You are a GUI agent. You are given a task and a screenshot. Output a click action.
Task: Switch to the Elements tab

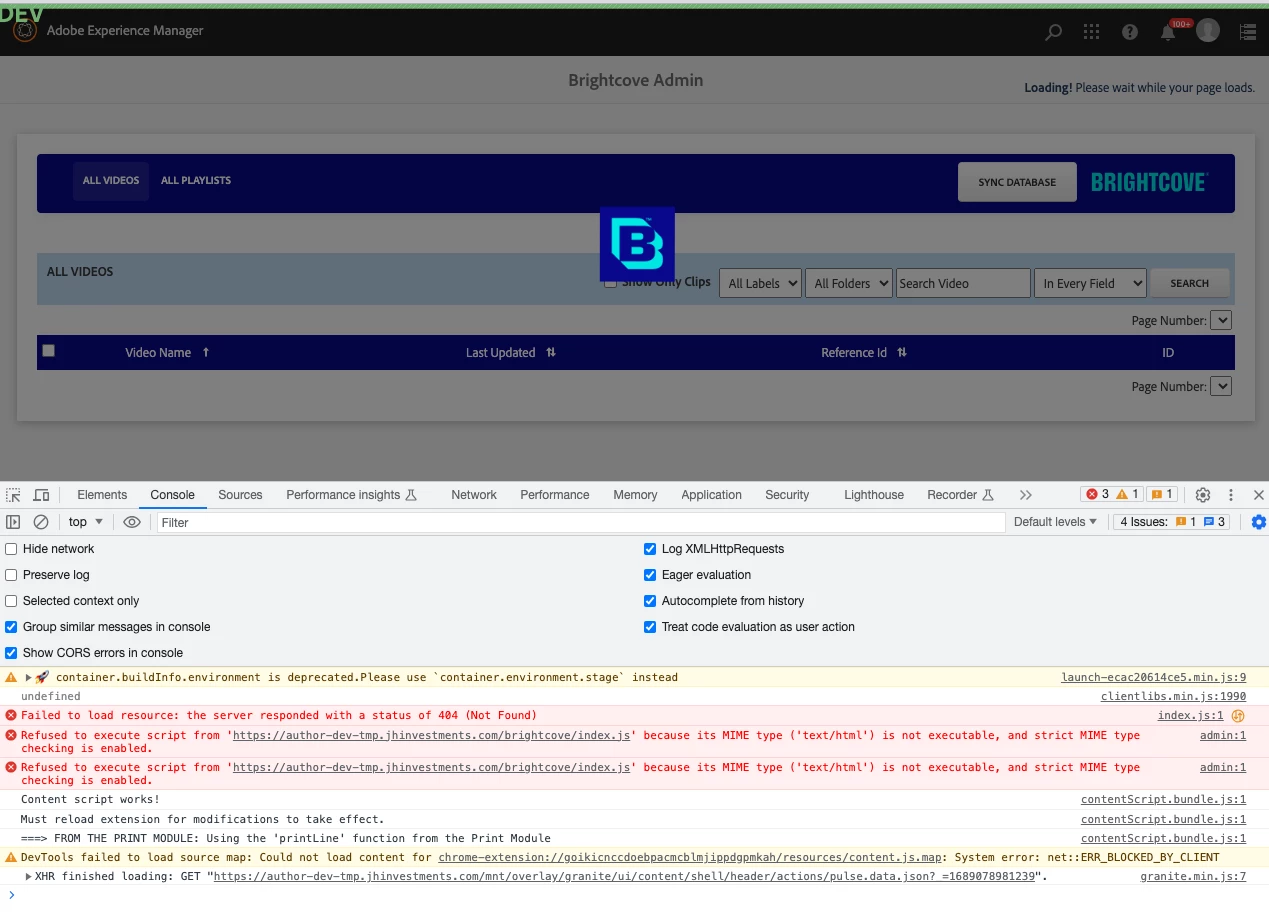tap(102, 495)
